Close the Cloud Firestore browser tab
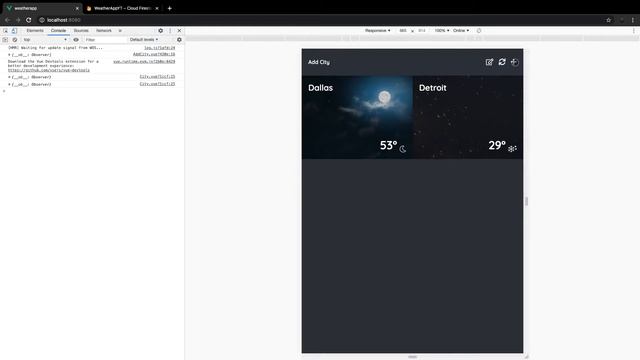 157,8
